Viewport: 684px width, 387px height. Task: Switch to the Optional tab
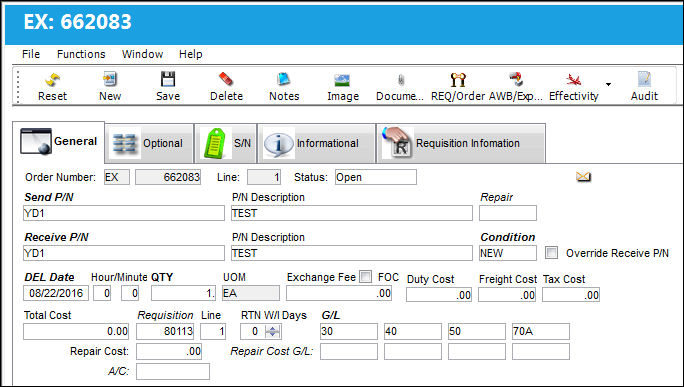point(150,143)
